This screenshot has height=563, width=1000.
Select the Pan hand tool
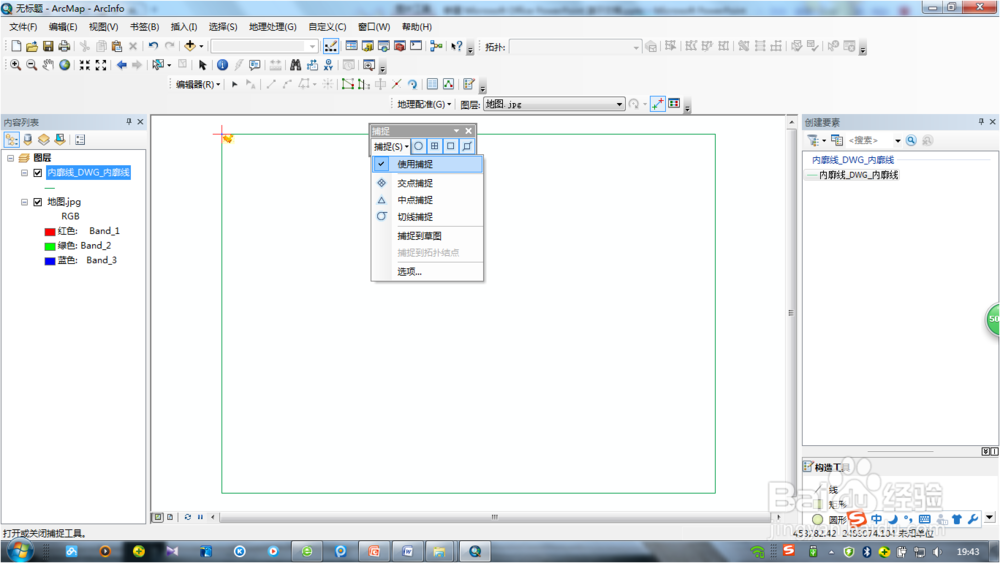[48, 65]
